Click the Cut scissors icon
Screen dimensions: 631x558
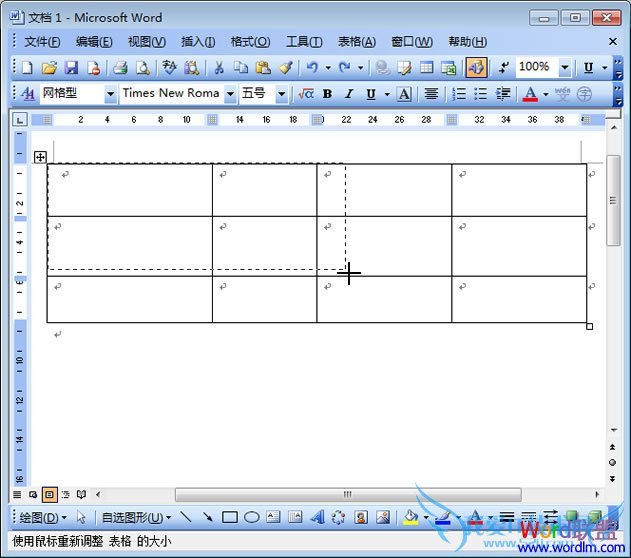click(218, 68)
